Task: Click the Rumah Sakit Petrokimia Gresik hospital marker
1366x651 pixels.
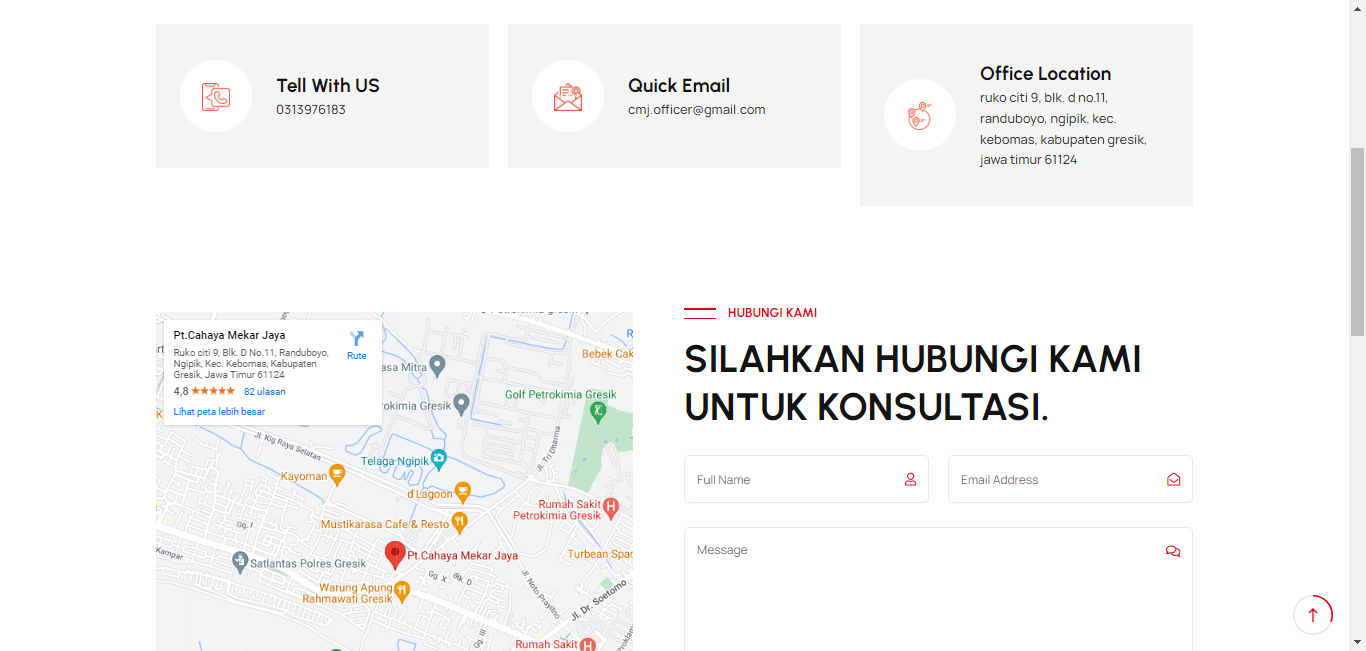Action: (x=611, y=508)
